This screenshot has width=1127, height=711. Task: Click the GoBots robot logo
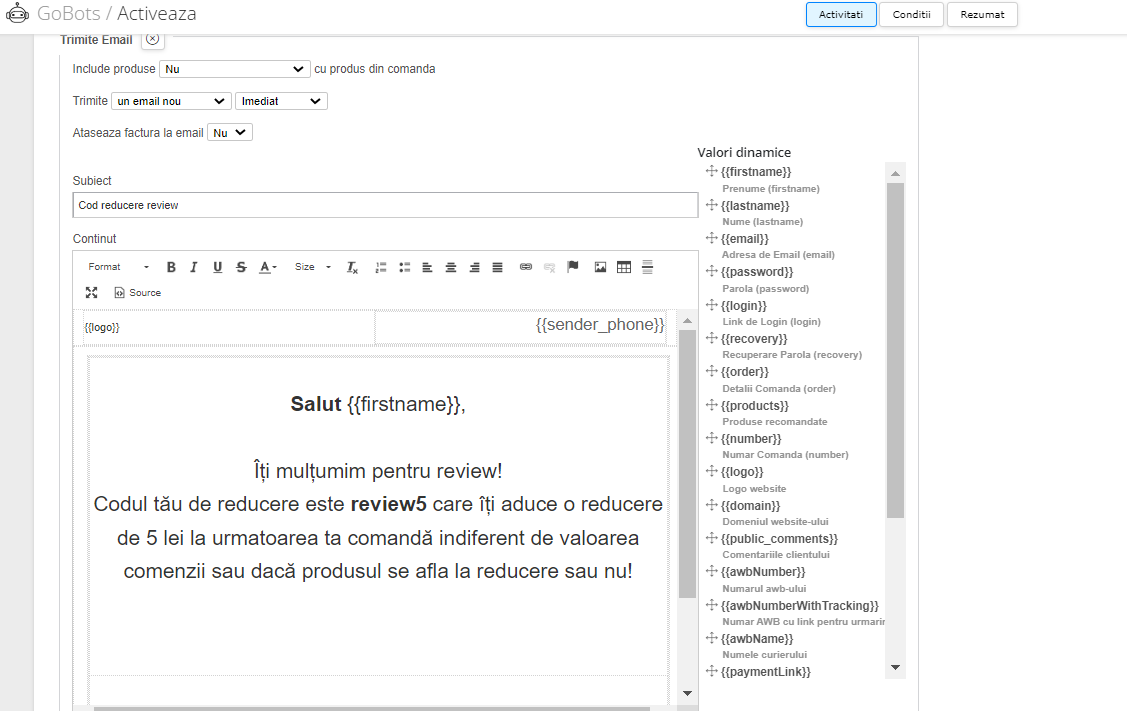pos(17,14)
